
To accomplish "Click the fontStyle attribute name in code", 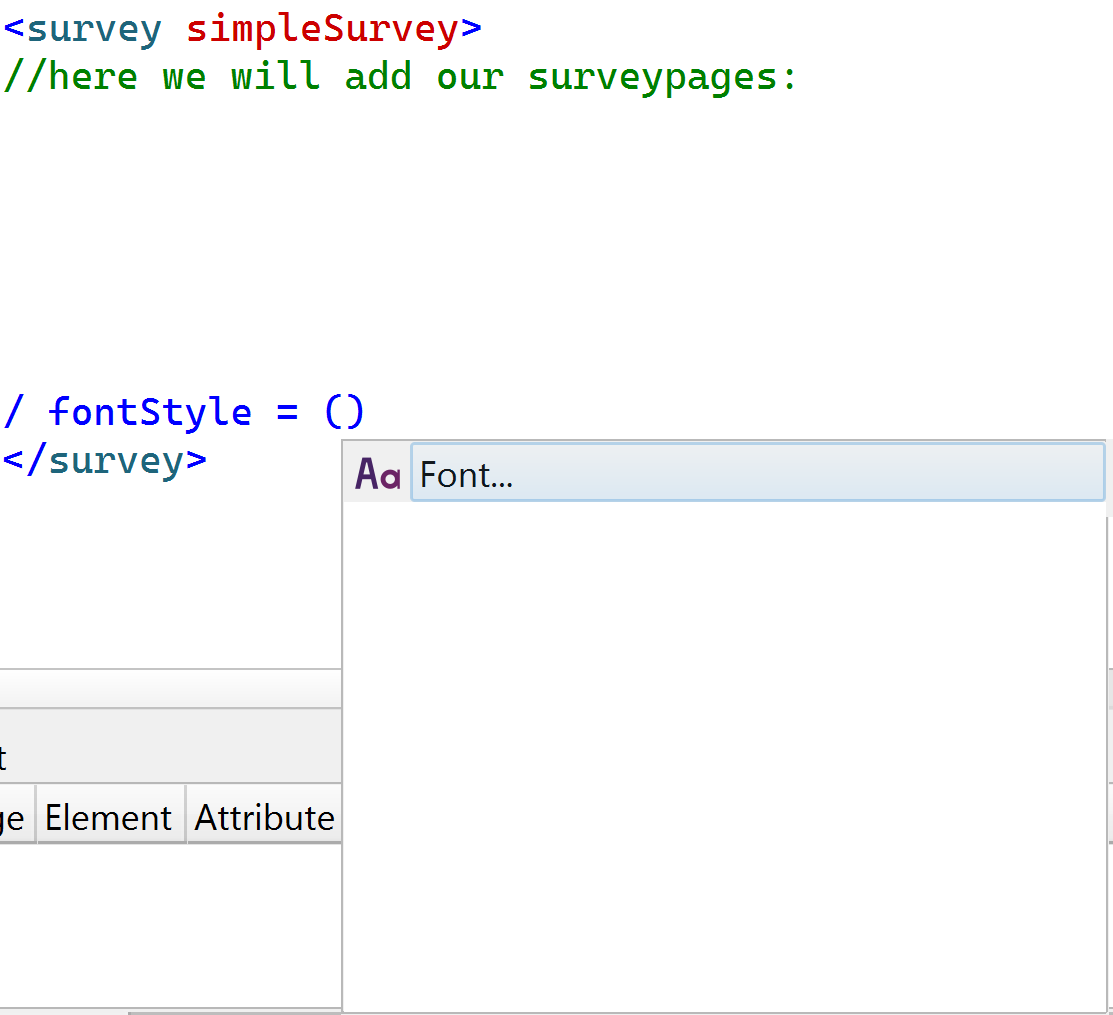I will point(150,412).
